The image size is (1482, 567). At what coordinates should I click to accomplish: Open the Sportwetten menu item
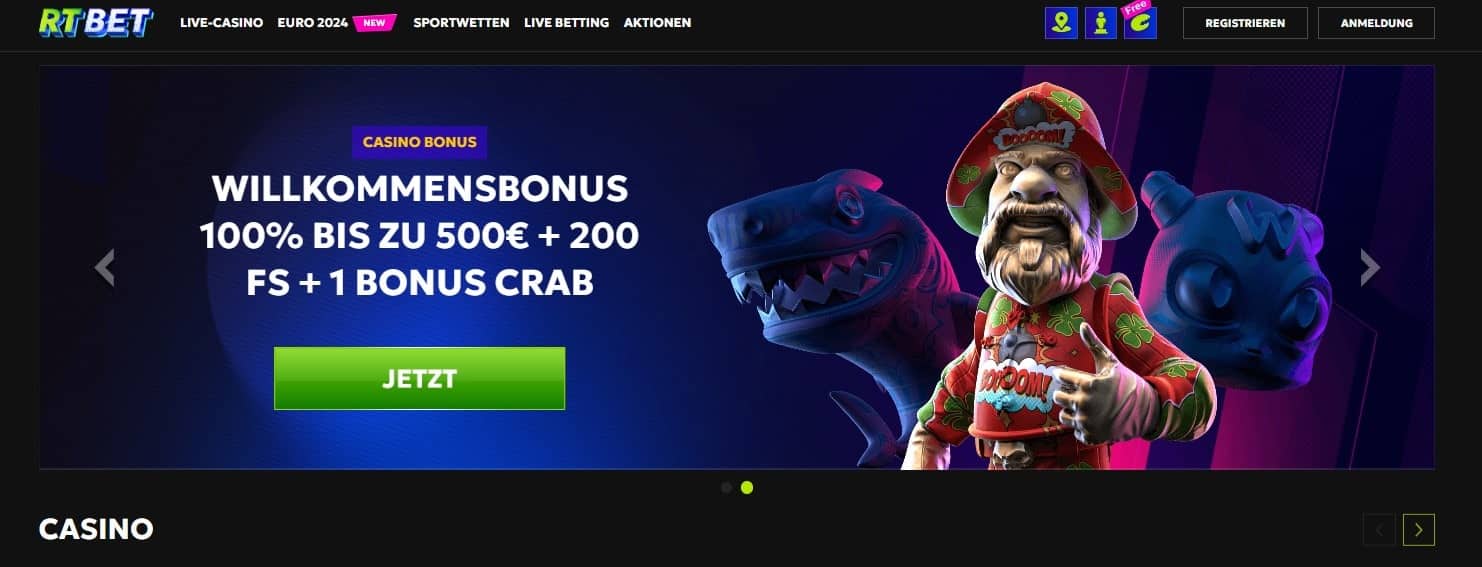[x=461, y=22]
